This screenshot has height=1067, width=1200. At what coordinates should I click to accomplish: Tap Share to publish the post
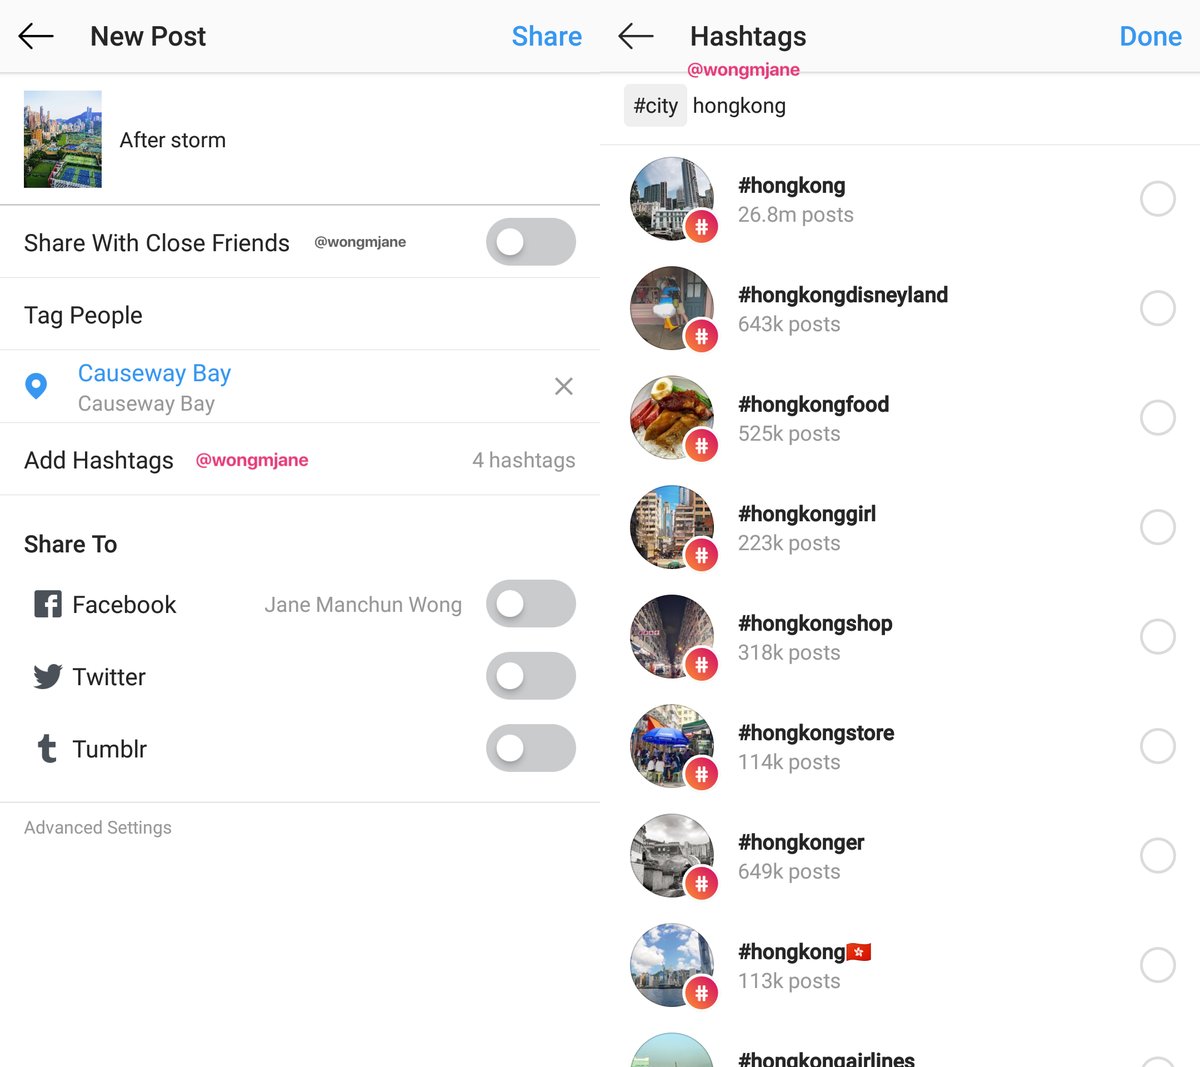tap(546, 37)
